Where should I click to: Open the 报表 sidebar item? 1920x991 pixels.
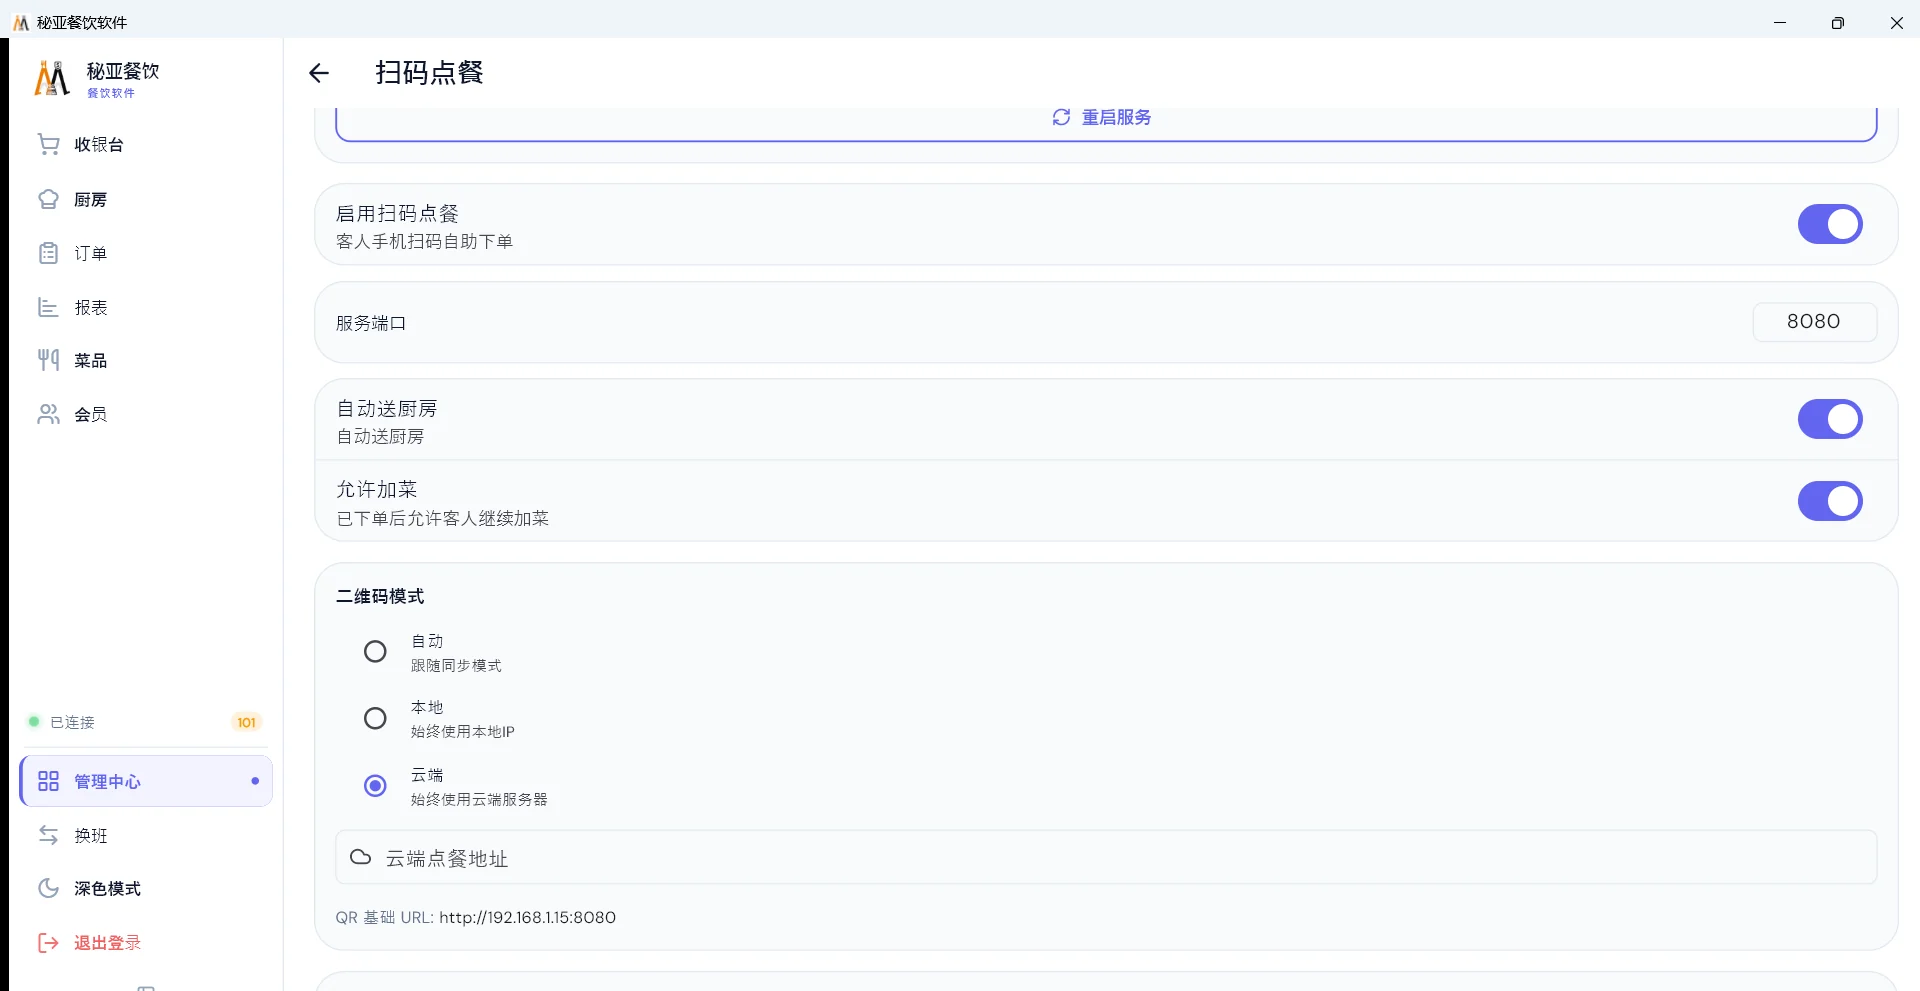(146, 307)
